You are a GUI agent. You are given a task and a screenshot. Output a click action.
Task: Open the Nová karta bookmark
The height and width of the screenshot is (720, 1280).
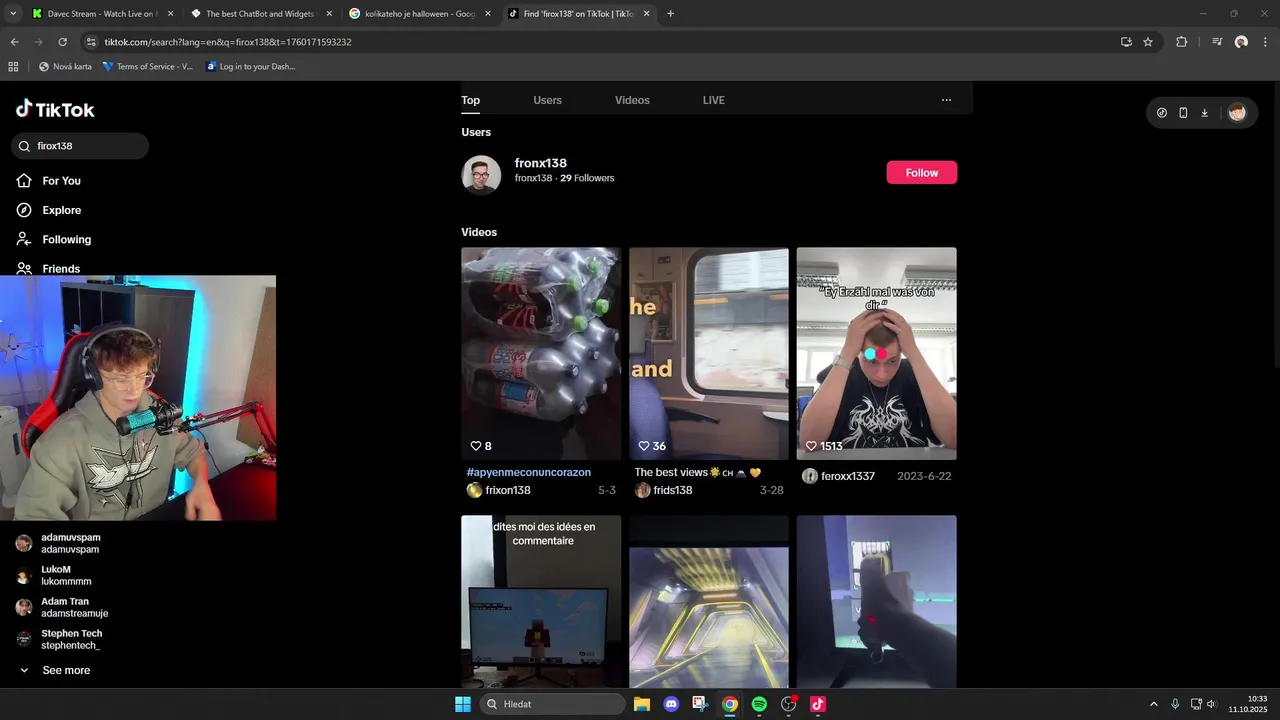point(65,67)
